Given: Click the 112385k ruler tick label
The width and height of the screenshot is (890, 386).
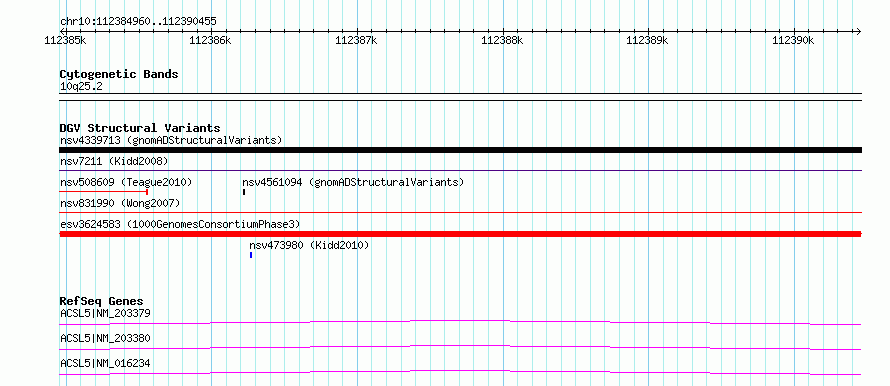Looking at the screenshot, I should (x=65, y=40).
